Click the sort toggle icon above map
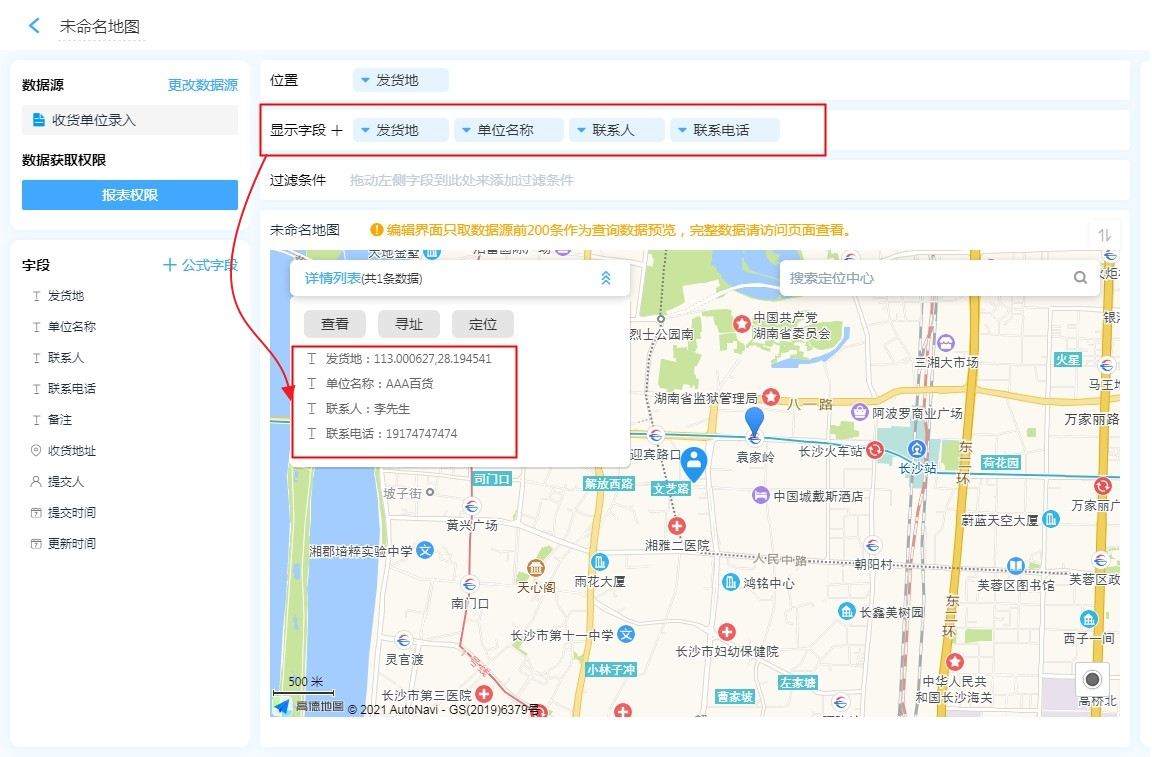 click(1104, 235)
